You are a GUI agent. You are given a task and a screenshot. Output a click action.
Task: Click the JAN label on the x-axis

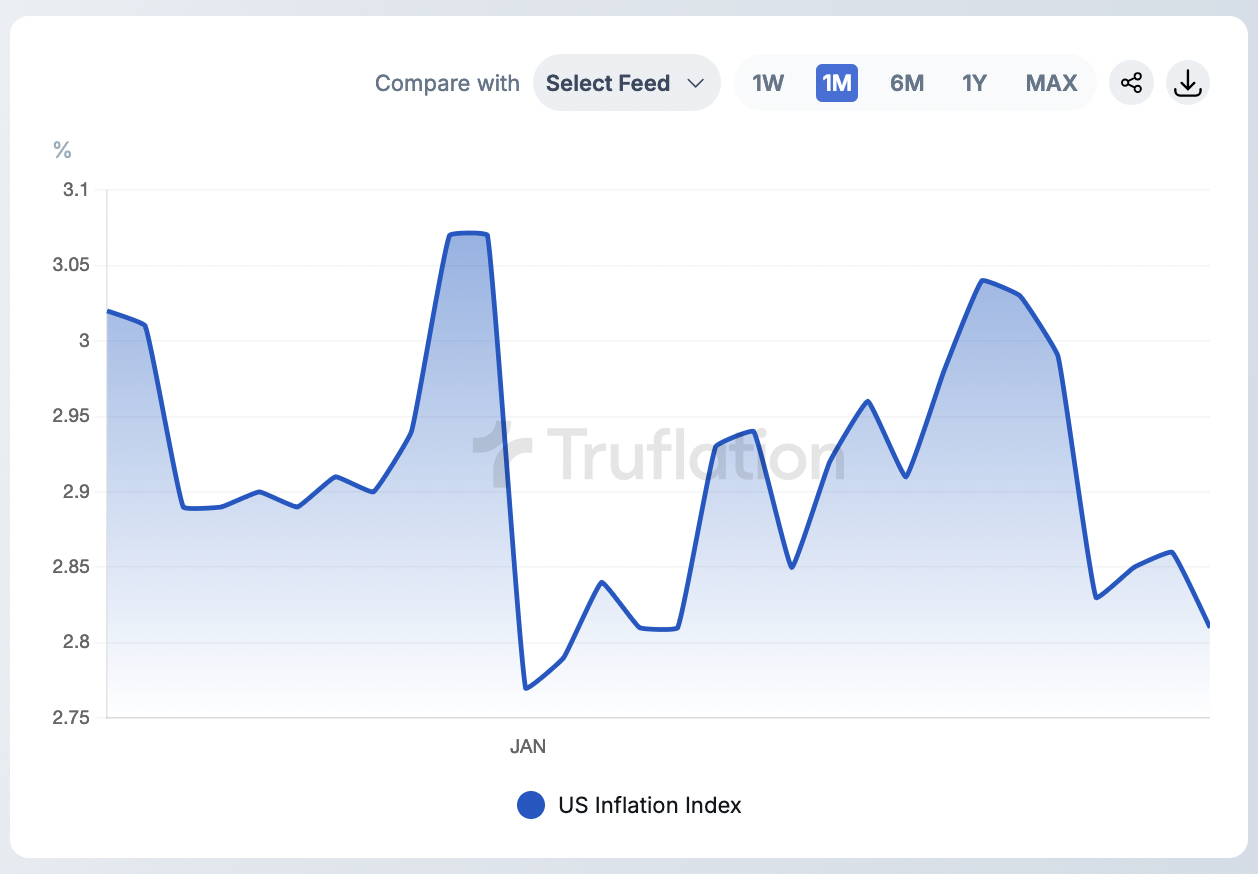528,746
